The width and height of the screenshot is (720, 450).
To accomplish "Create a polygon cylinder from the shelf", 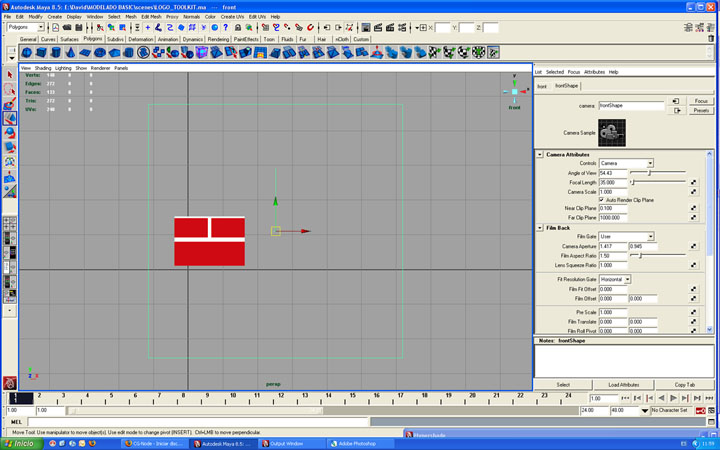I will [56, 52].
